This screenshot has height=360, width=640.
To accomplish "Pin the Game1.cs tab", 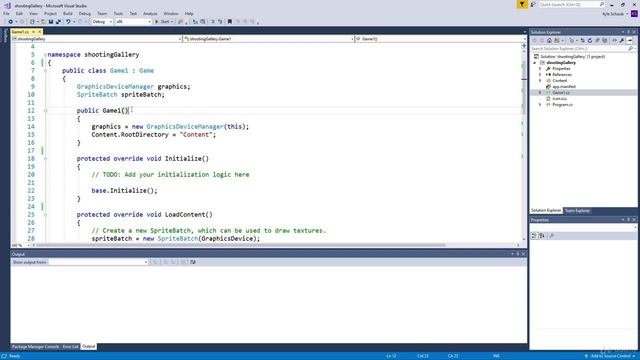I will coord(33,32).
